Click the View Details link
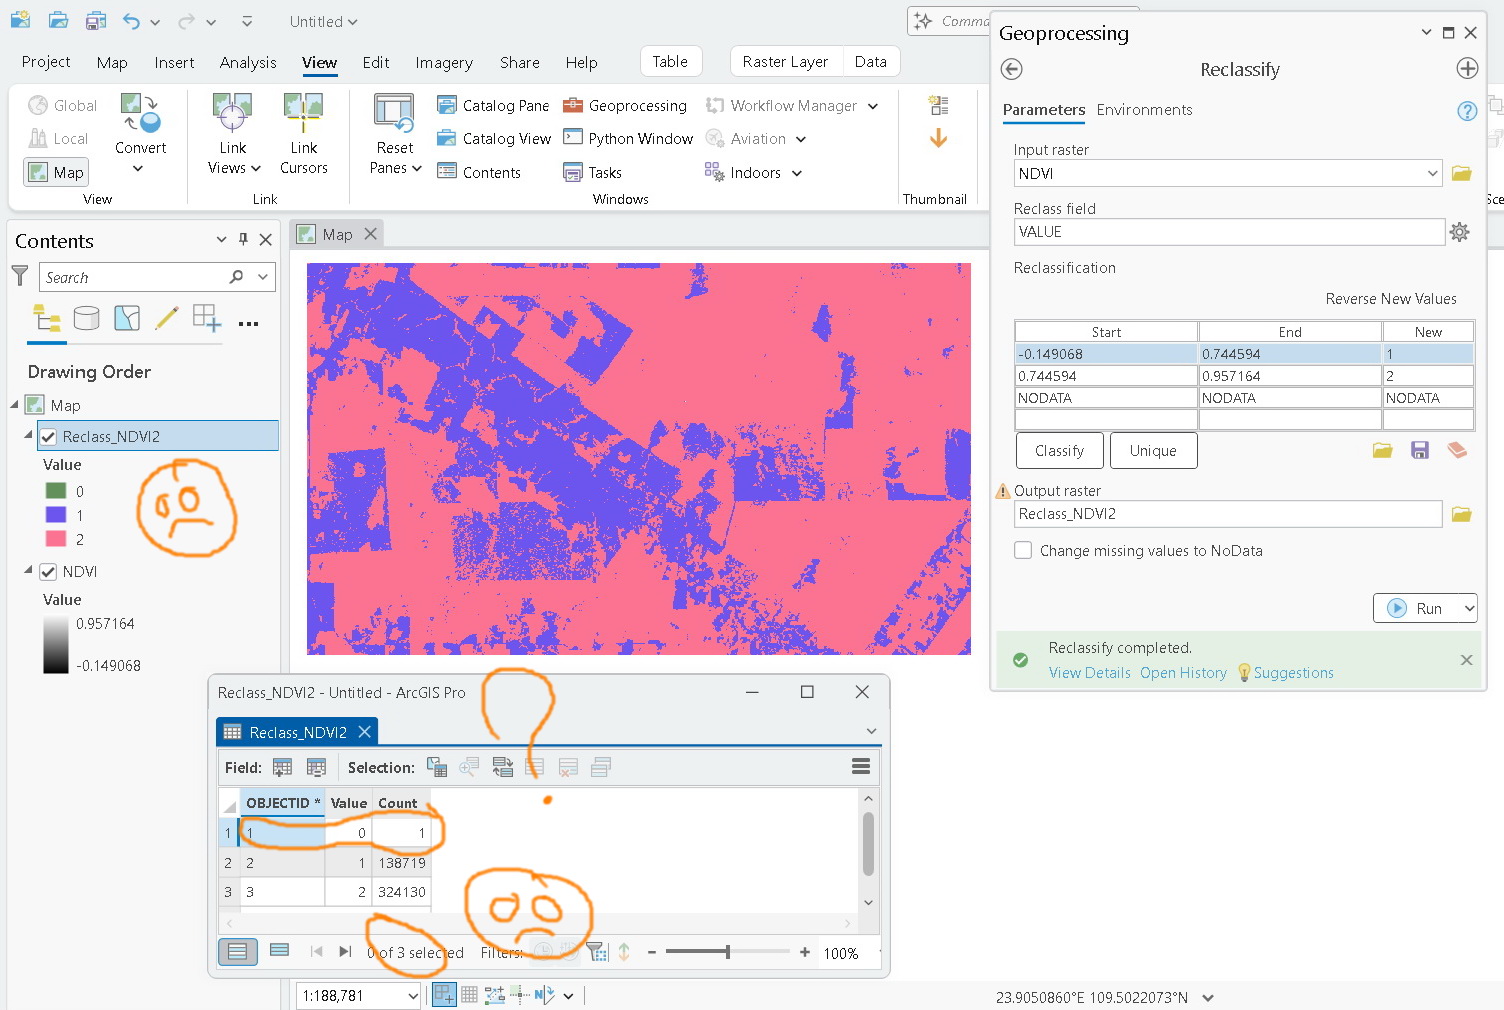This screenshot has height=1010, width=1504. 1089,672
